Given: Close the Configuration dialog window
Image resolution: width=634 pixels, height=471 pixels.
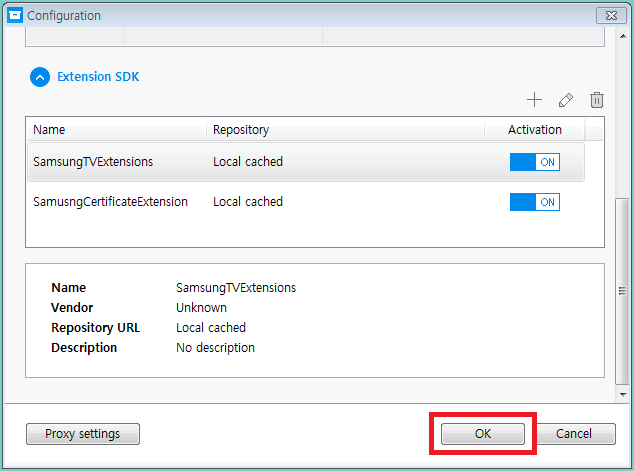Looking at the screenshot, I should 610,15.
